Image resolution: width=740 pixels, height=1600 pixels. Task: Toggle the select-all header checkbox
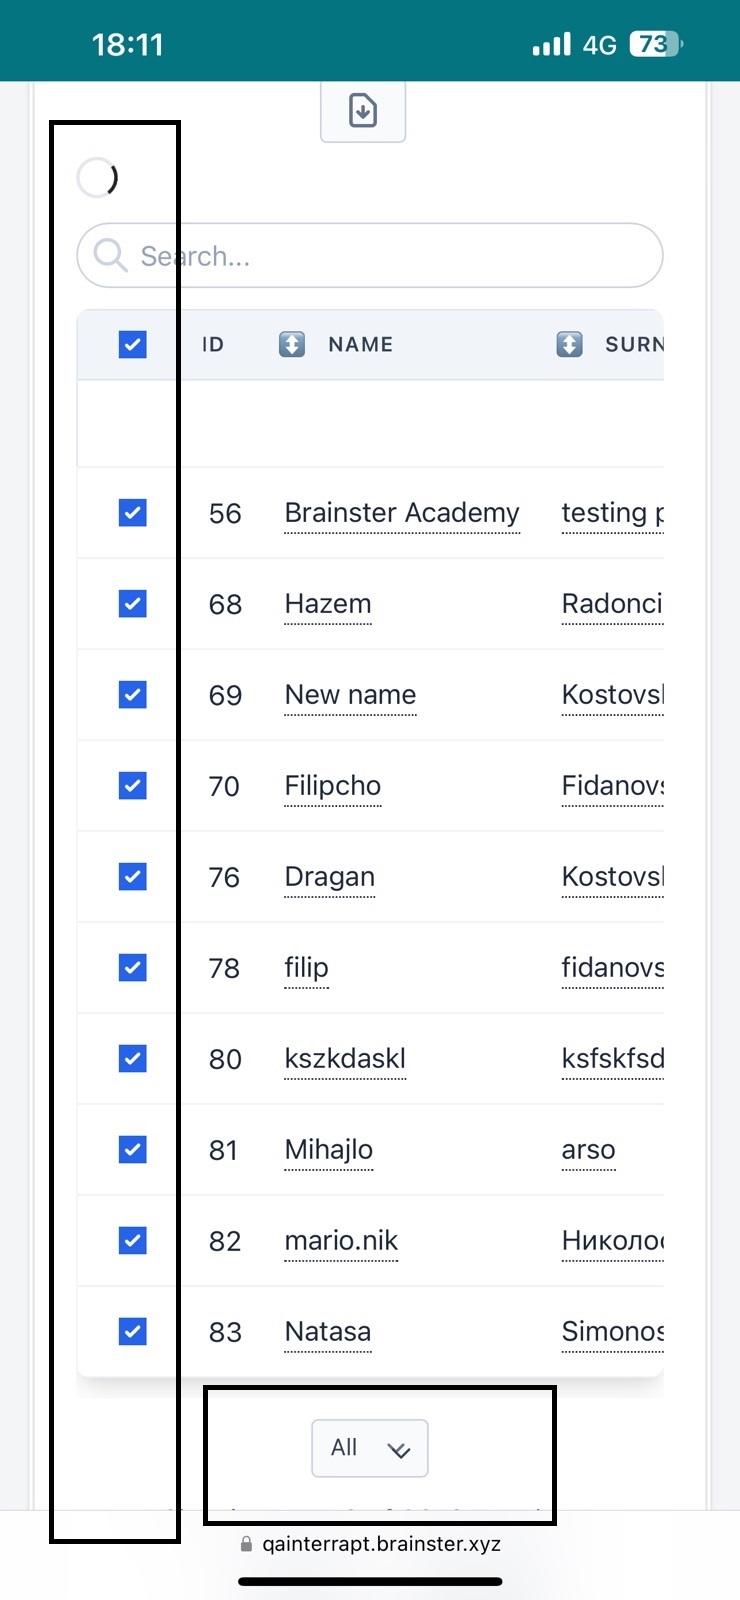132,345
